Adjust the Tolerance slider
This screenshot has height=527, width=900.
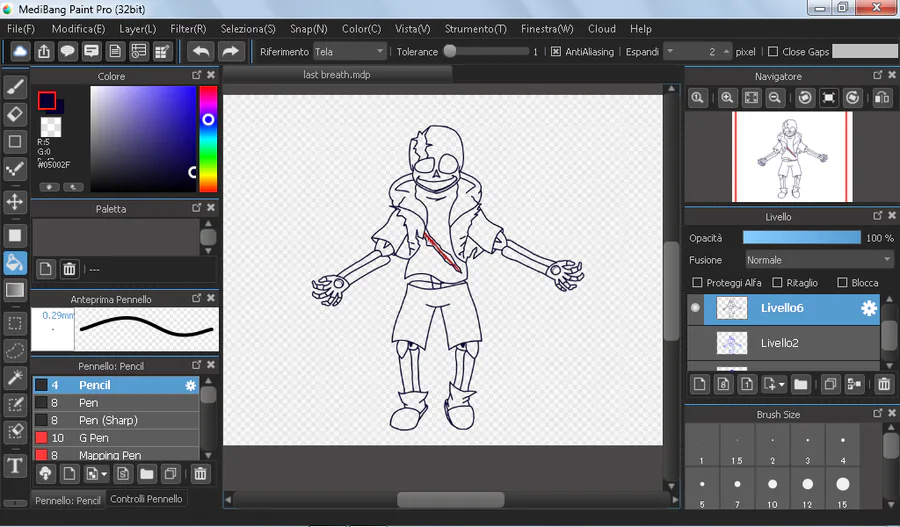(486, 52)
